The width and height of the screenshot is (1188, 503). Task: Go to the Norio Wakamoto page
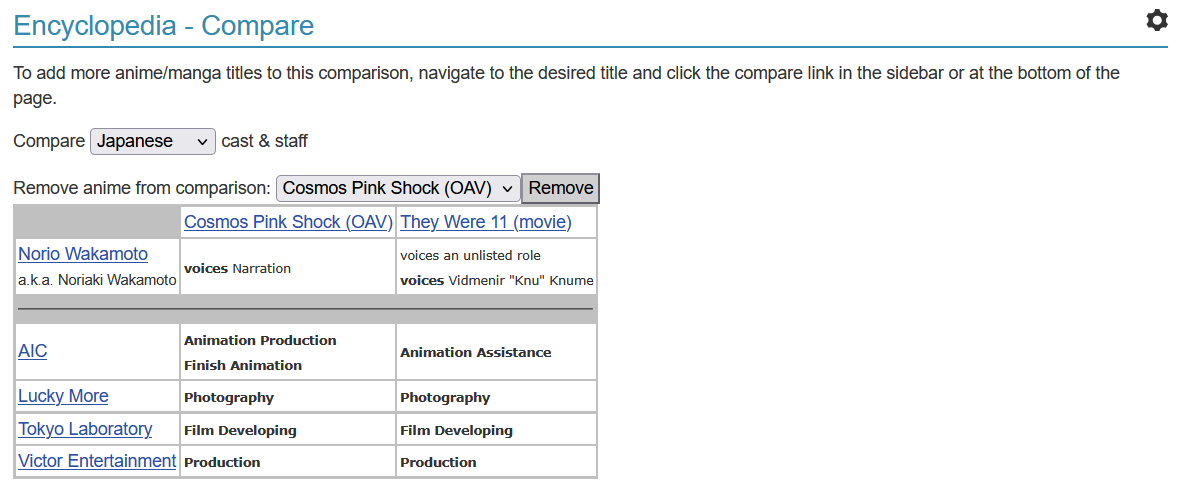coord(83,254)
